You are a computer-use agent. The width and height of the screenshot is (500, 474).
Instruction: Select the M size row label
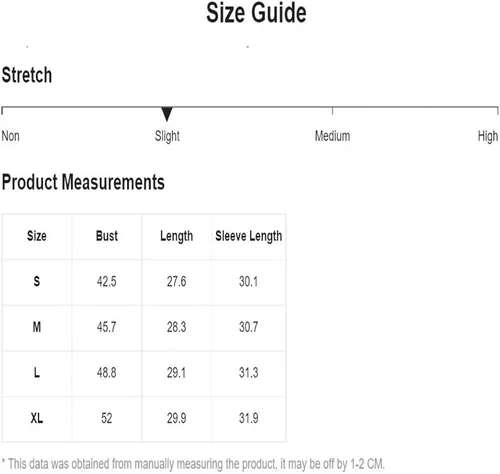pyautogui.click(x=37, y=327)
